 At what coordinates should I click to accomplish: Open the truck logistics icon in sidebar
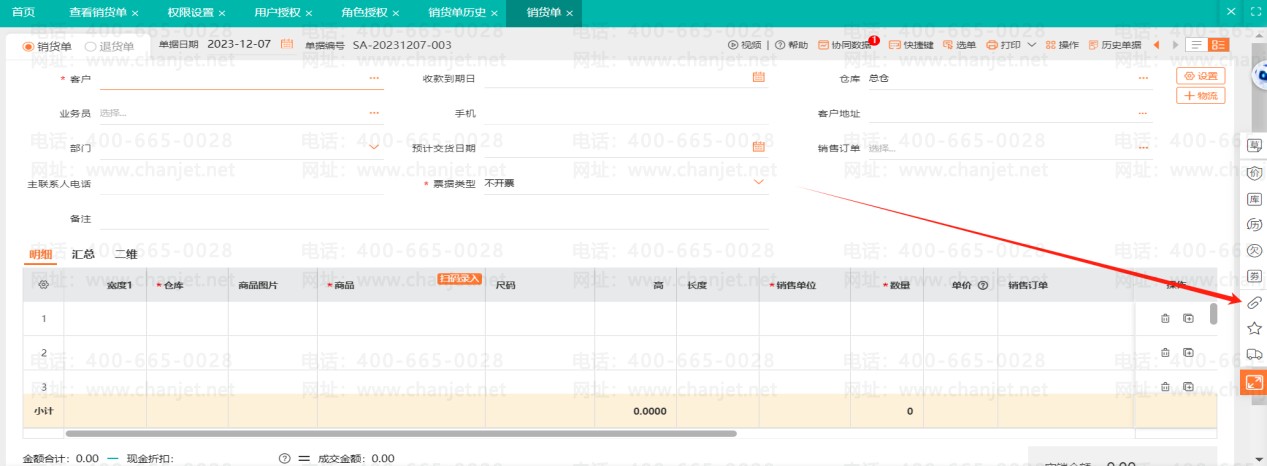pos(1254,354)
